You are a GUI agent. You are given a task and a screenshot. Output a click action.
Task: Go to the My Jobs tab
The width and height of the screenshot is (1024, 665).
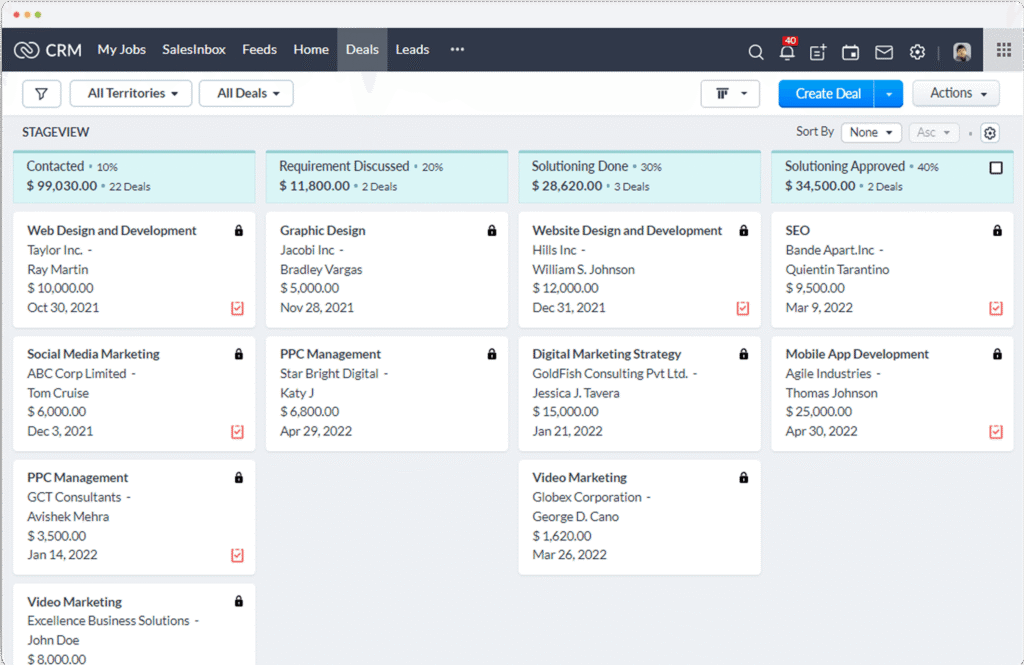(x=121, y=50)
